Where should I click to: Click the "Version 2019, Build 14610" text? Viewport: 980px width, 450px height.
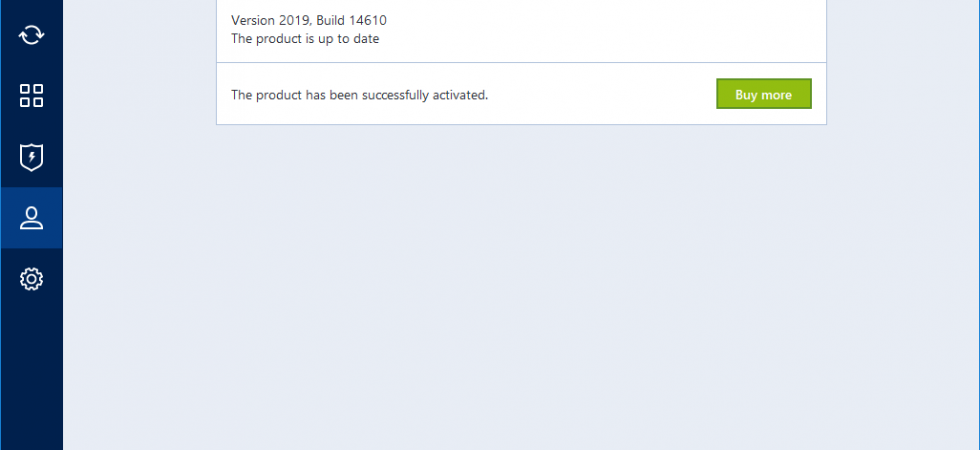(x=309, y=21)
